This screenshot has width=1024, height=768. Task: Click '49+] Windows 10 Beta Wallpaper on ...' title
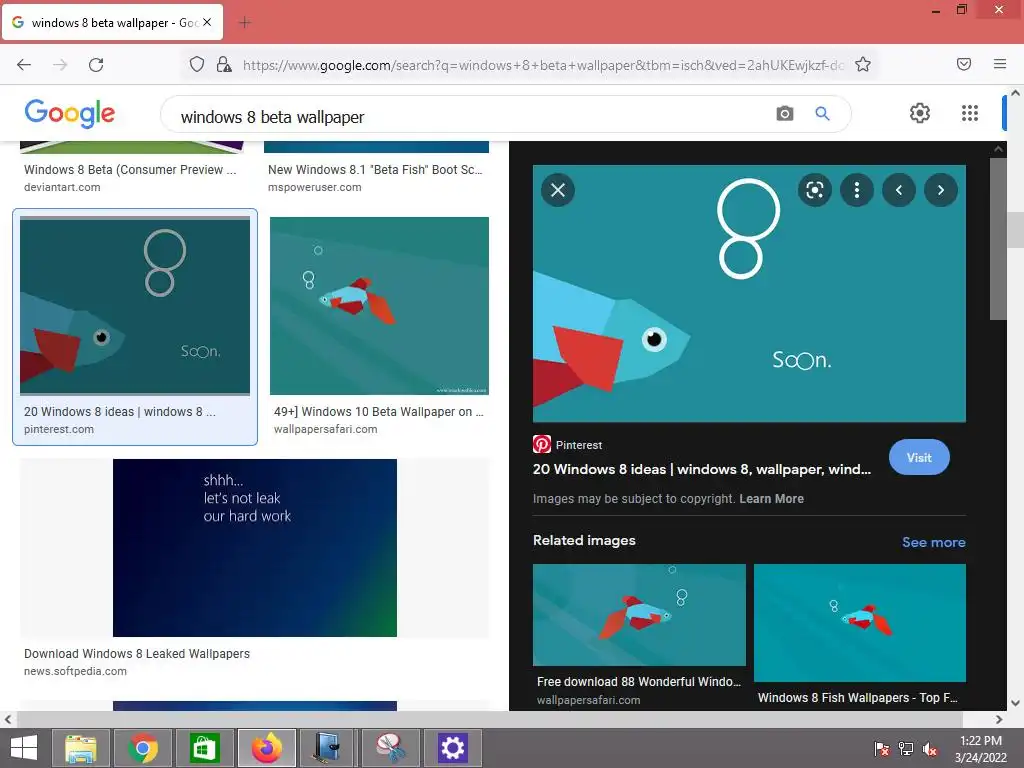pyautogui.click(x=379, y=412)
